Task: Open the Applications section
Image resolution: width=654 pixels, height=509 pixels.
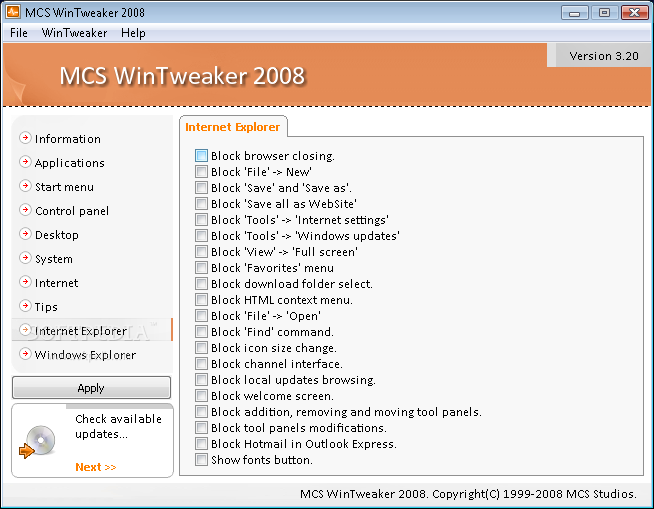Action: [x=70, y=163]
